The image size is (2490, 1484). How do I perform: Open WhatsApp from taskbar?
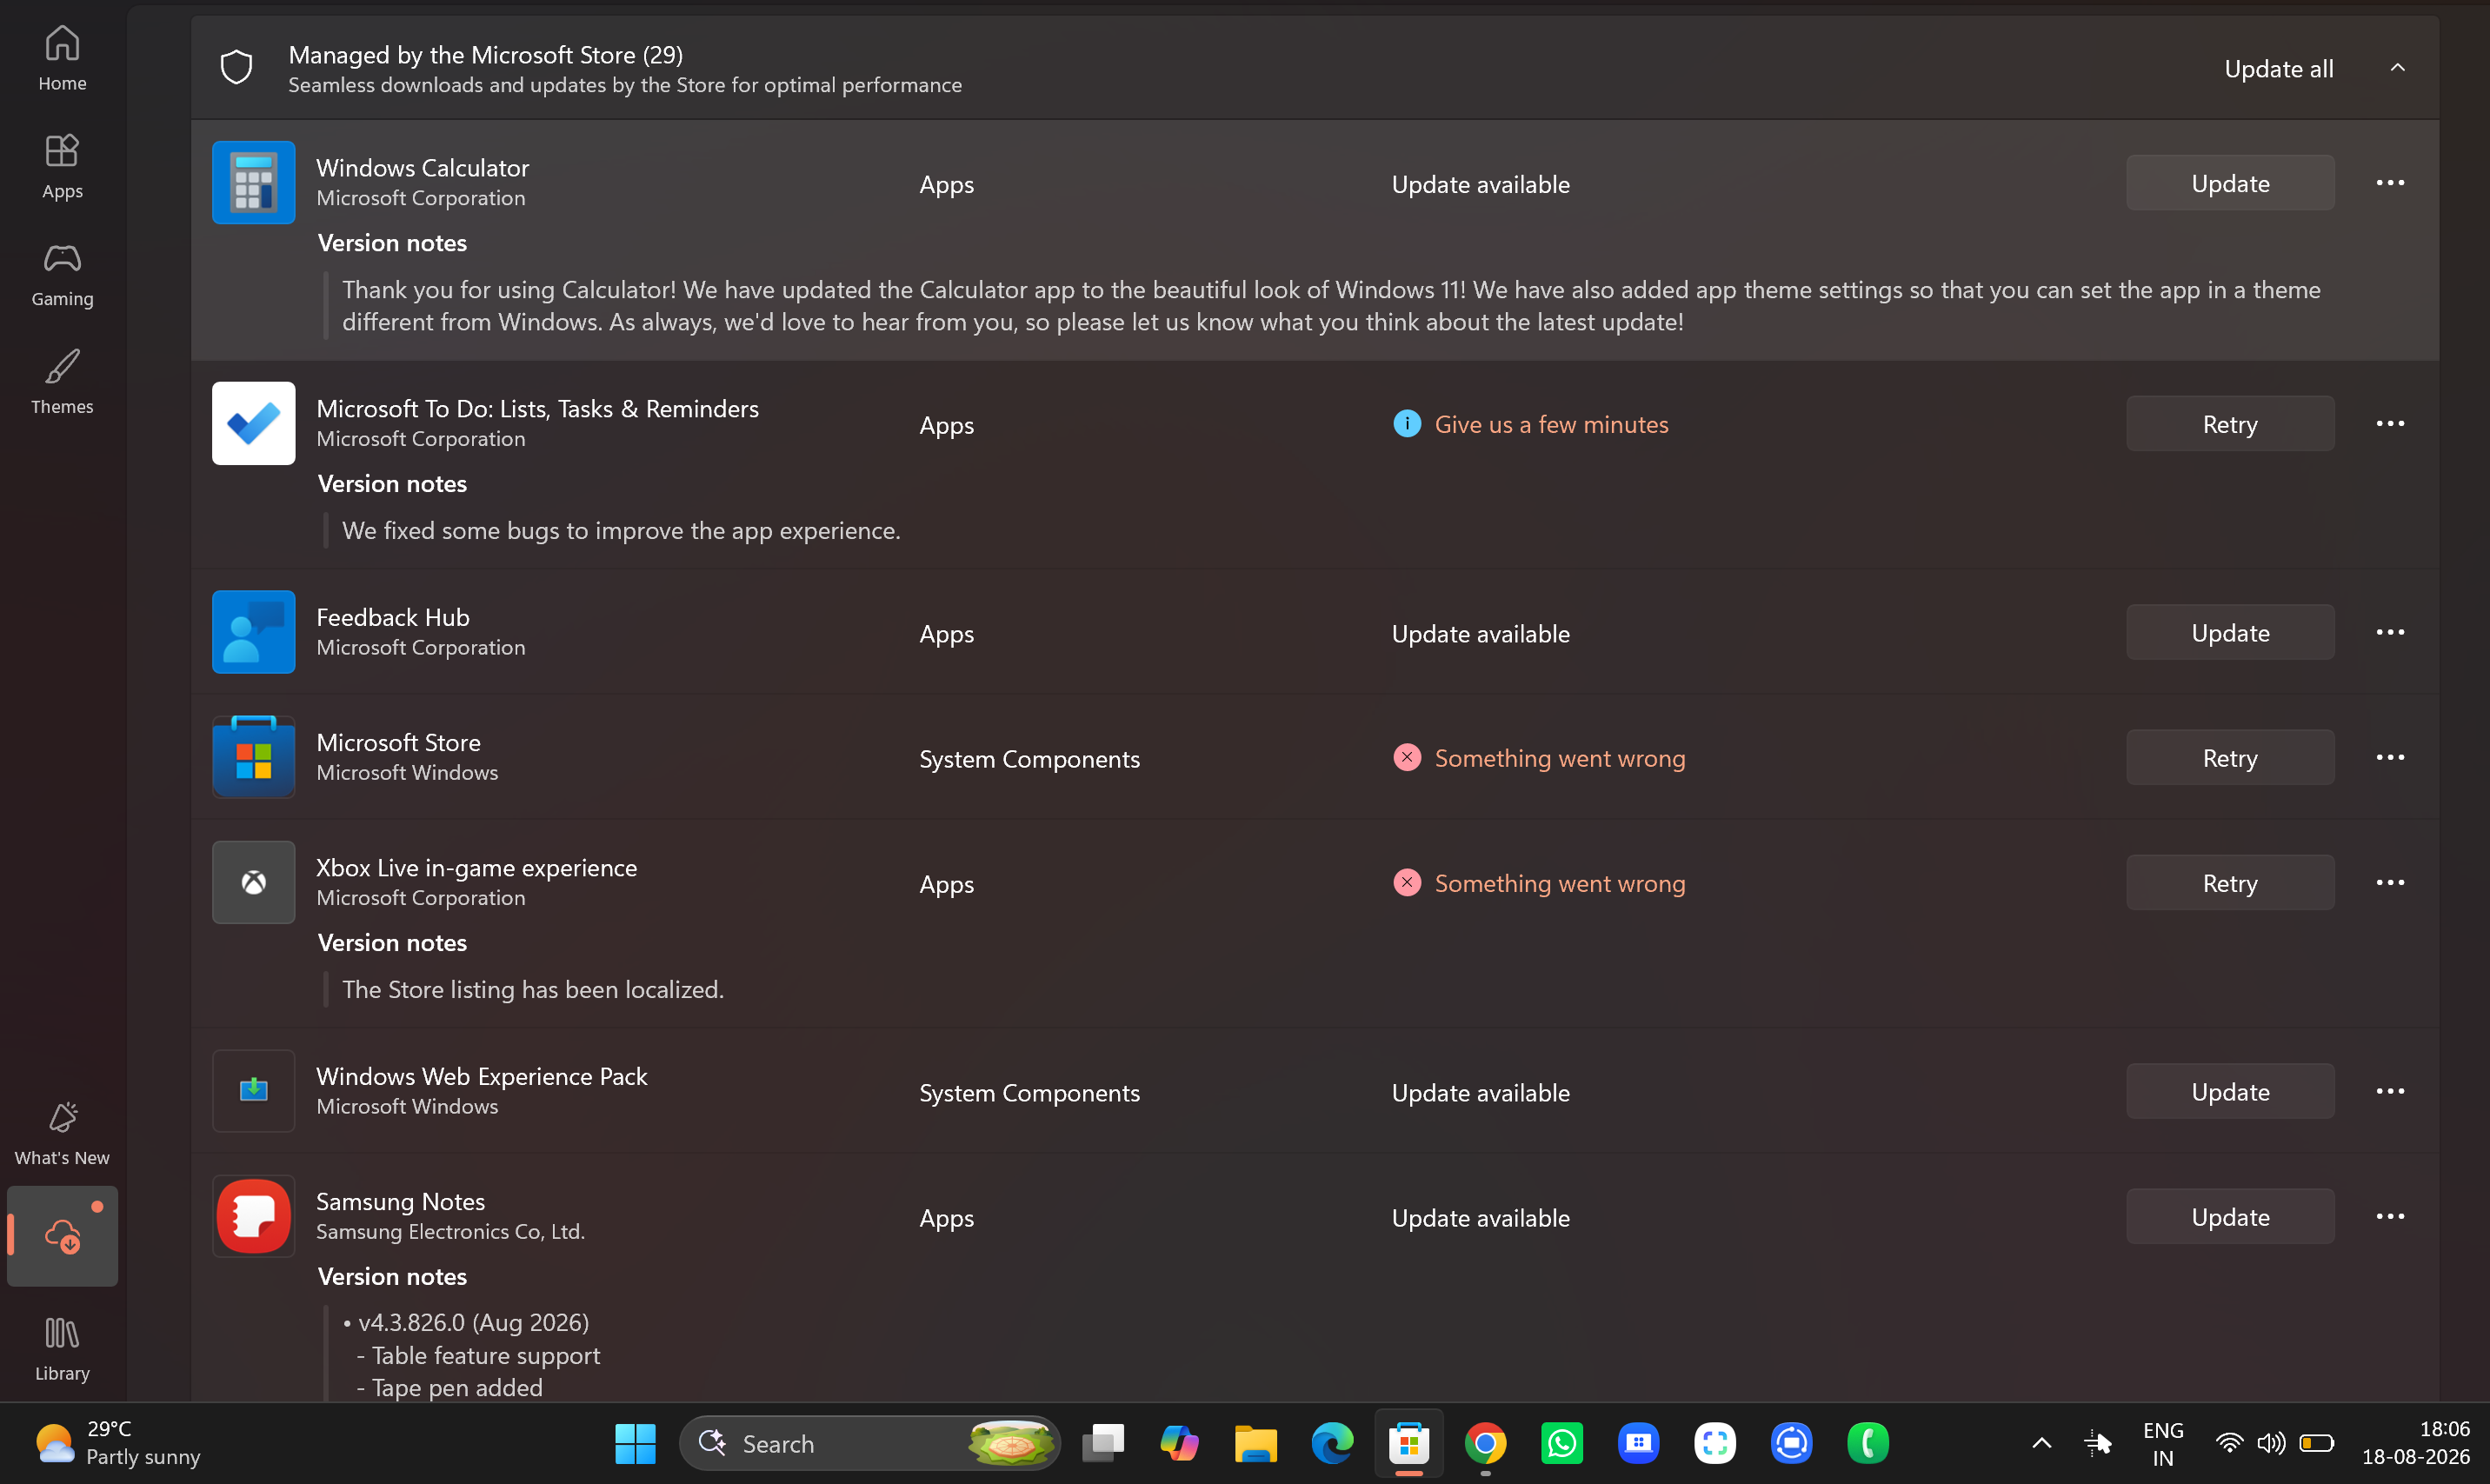(x=1562, y=1443)
